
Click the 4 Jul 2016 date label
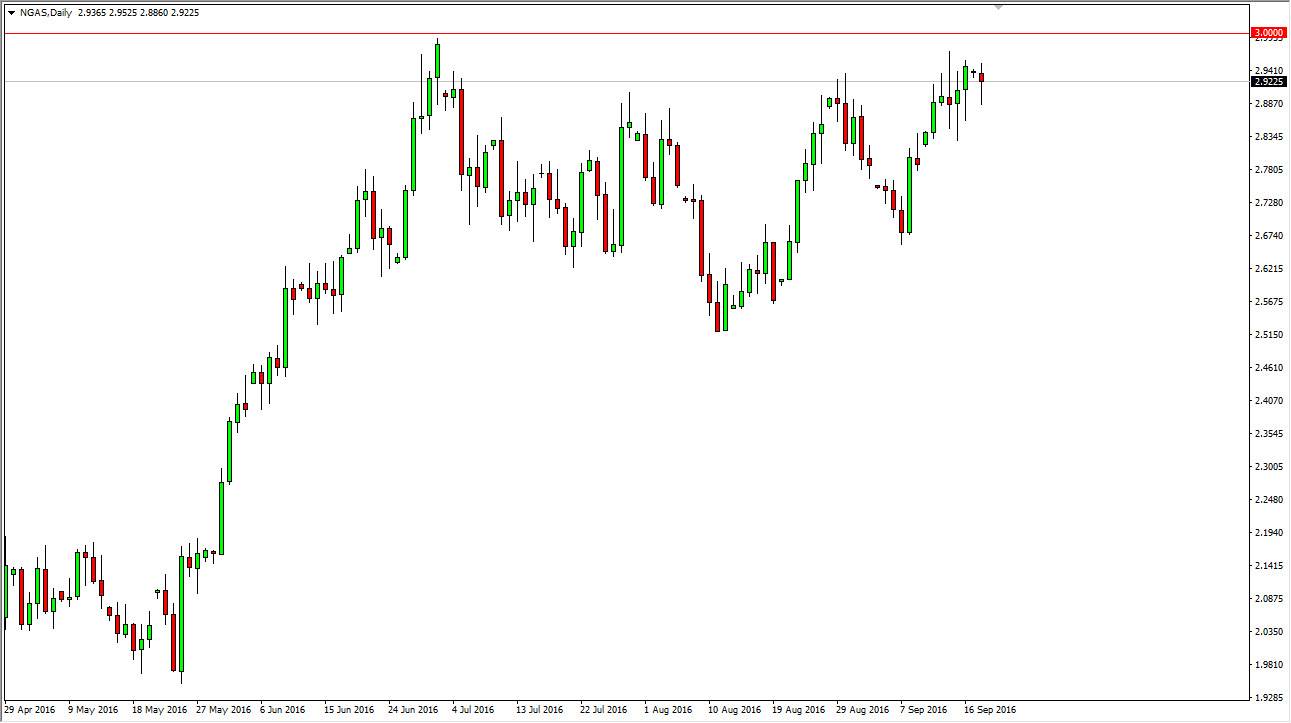(473, 710)
